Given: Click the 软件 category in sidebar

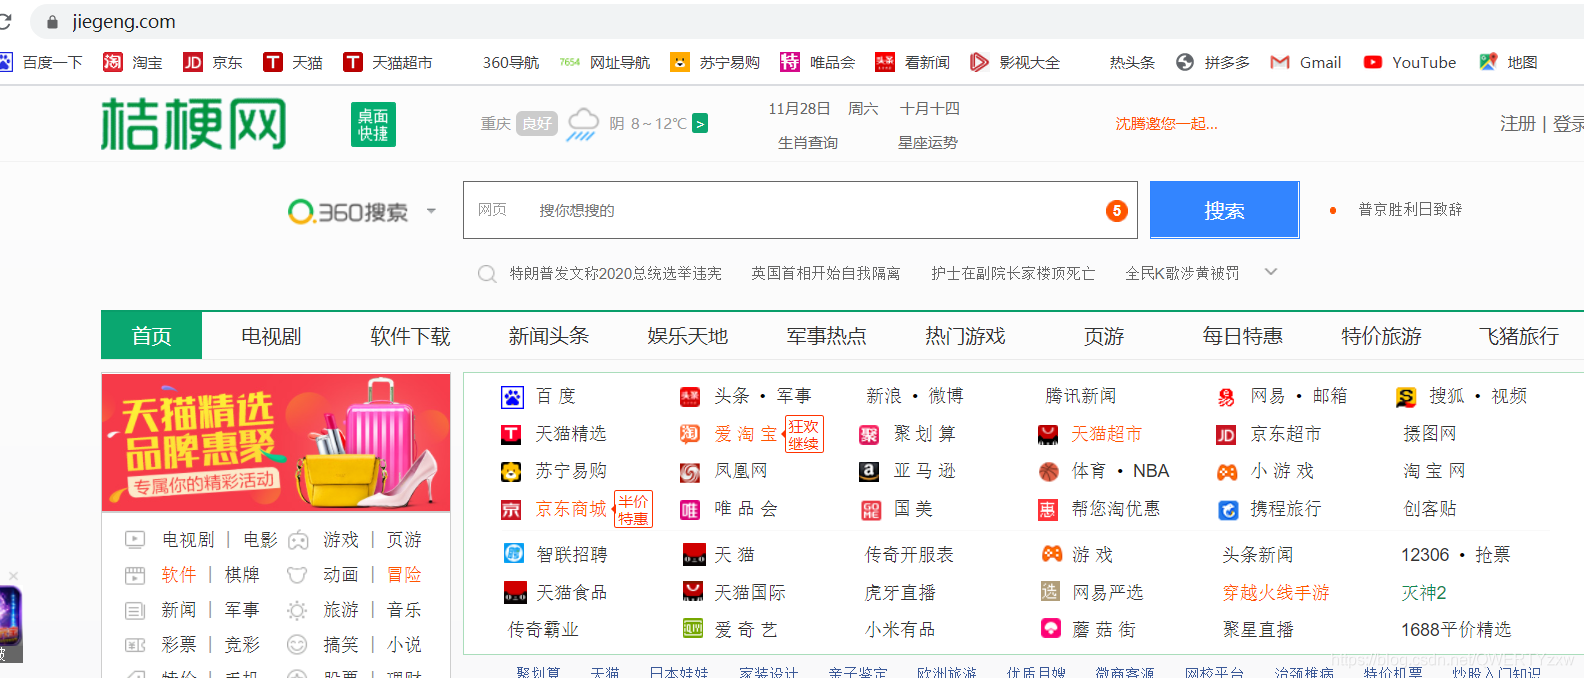Looking at the screenshot, I should click(x=179, y=575).
